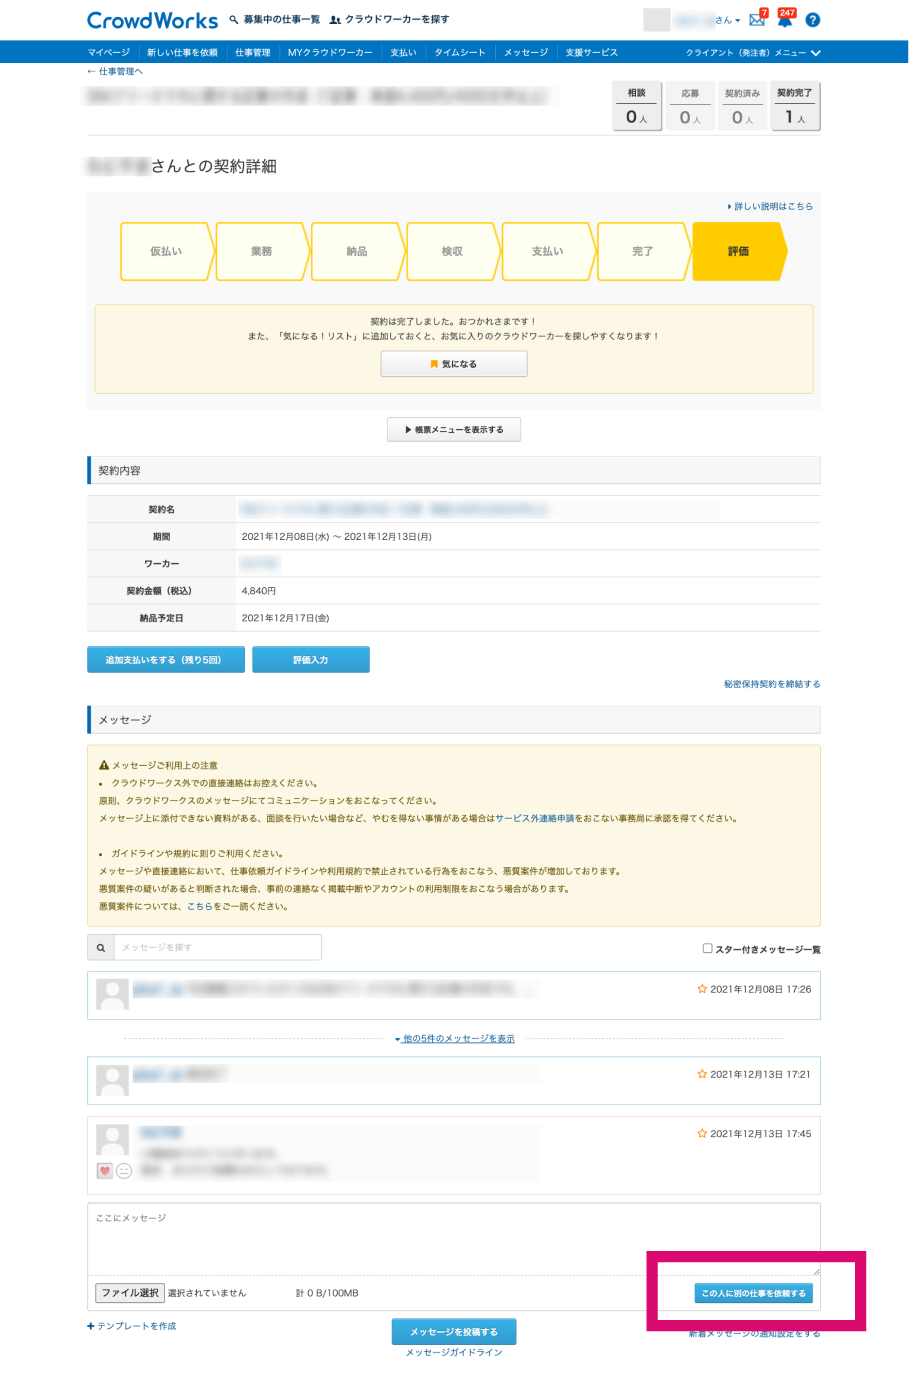Click the neutral face reaction icon
This screenshot has width=909, height=1394.
click(124, 1170)
